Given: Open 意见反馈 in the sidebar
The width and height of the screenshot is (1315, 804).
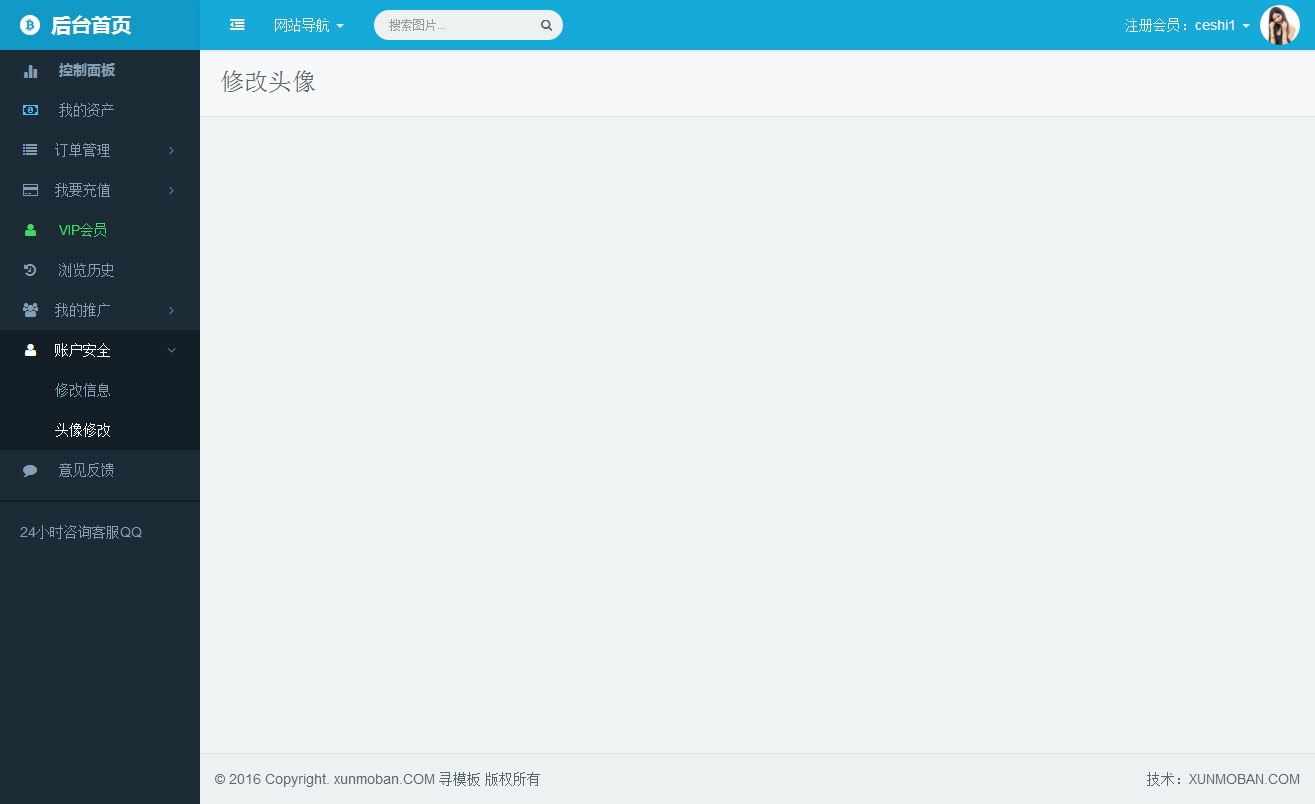Looking at the screenshot, I should click(x=86, y=470).
